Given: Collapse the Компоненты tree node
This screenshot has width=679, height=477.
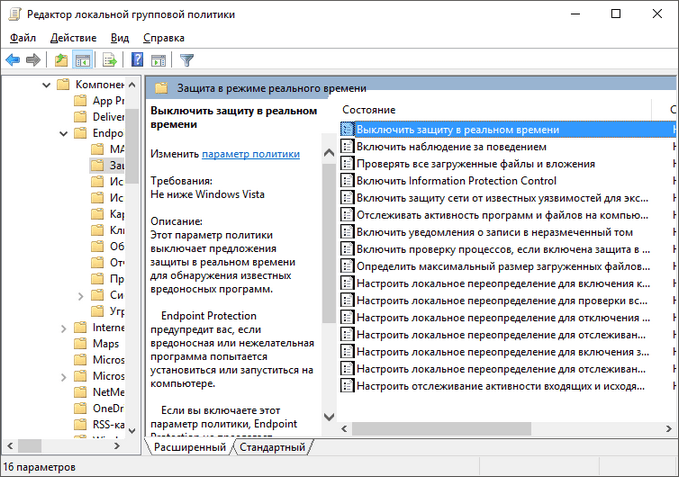Looking at the screenshot, I should coord(46,85).
